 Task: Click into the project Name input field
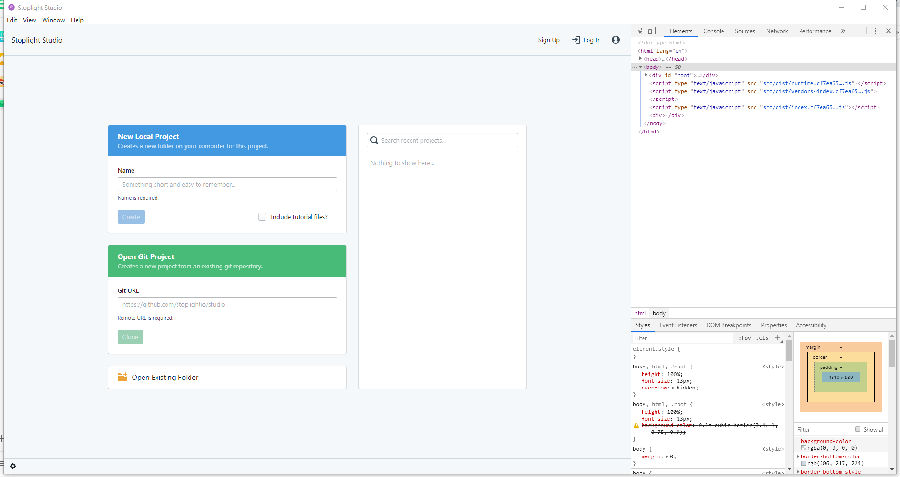(x=227, y=184)
